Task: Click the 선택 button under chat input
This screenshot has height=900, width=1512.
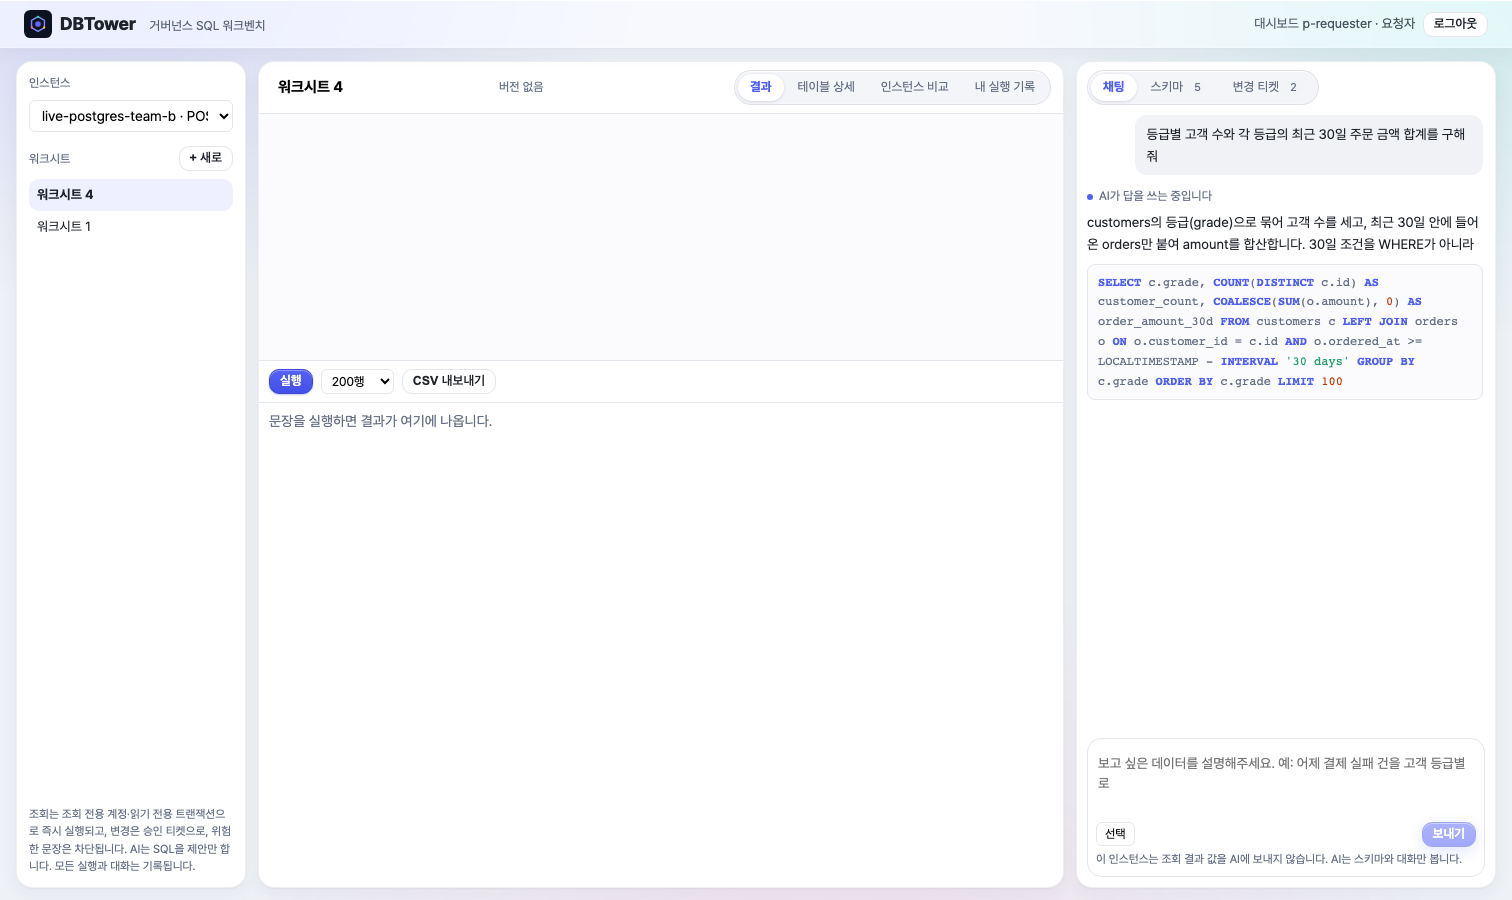Action: pos(1116,834)
